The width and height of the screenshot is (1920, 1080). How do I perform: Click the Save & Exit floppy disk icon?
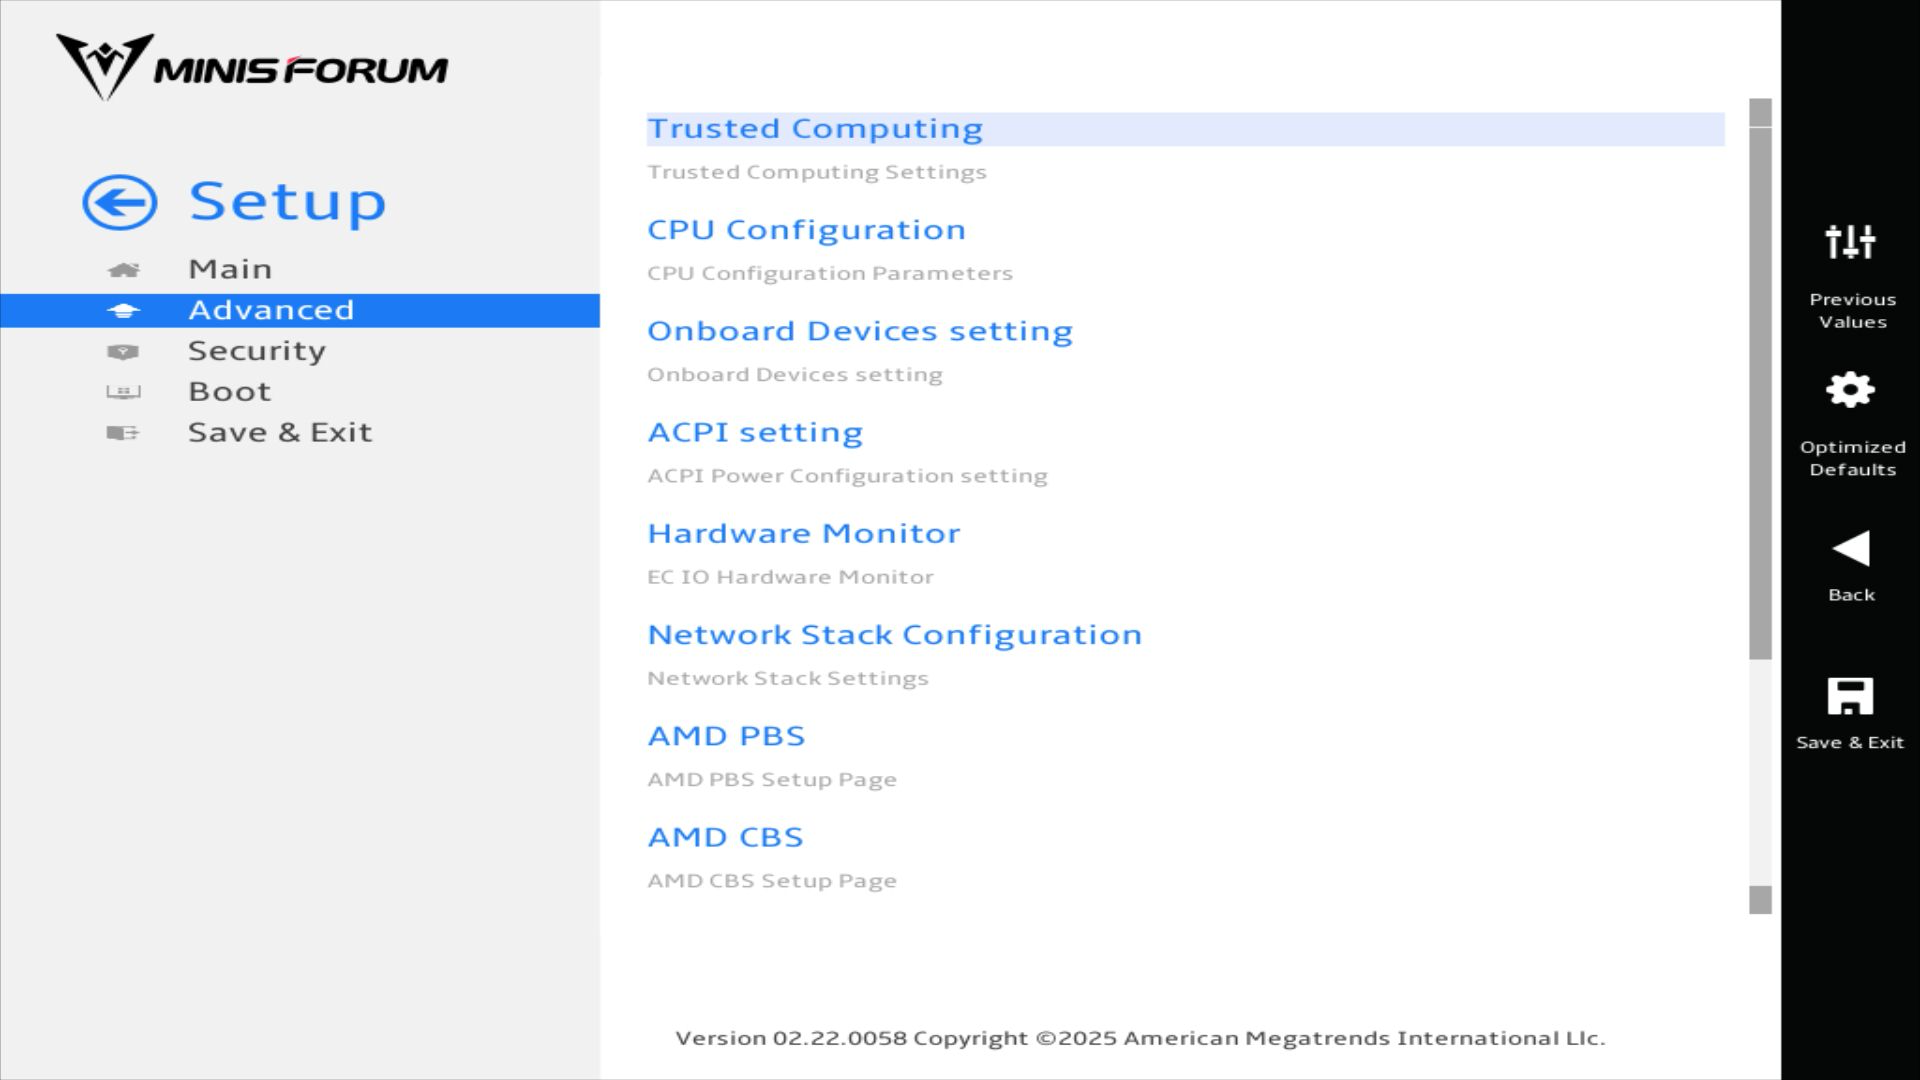[x=1850, y=697]
